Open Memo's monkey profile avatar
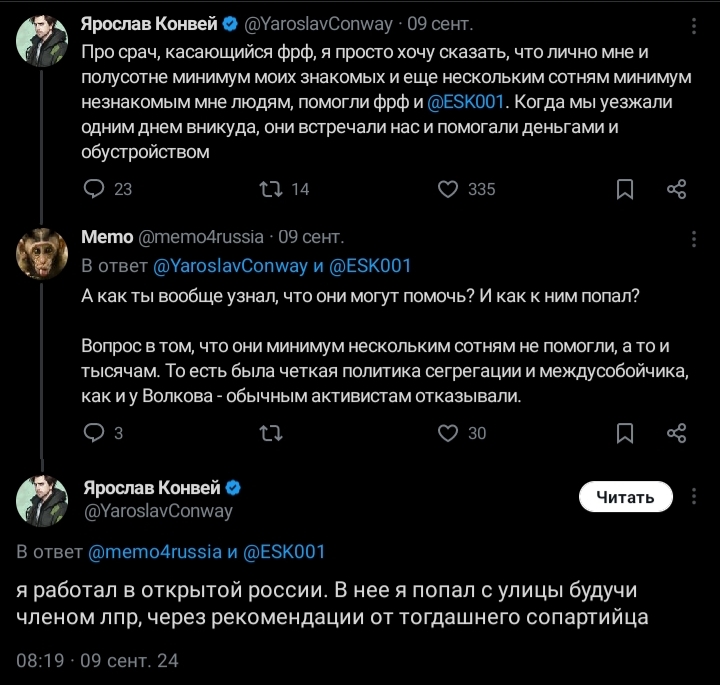 pyautogui.click(x=42, y=260)
